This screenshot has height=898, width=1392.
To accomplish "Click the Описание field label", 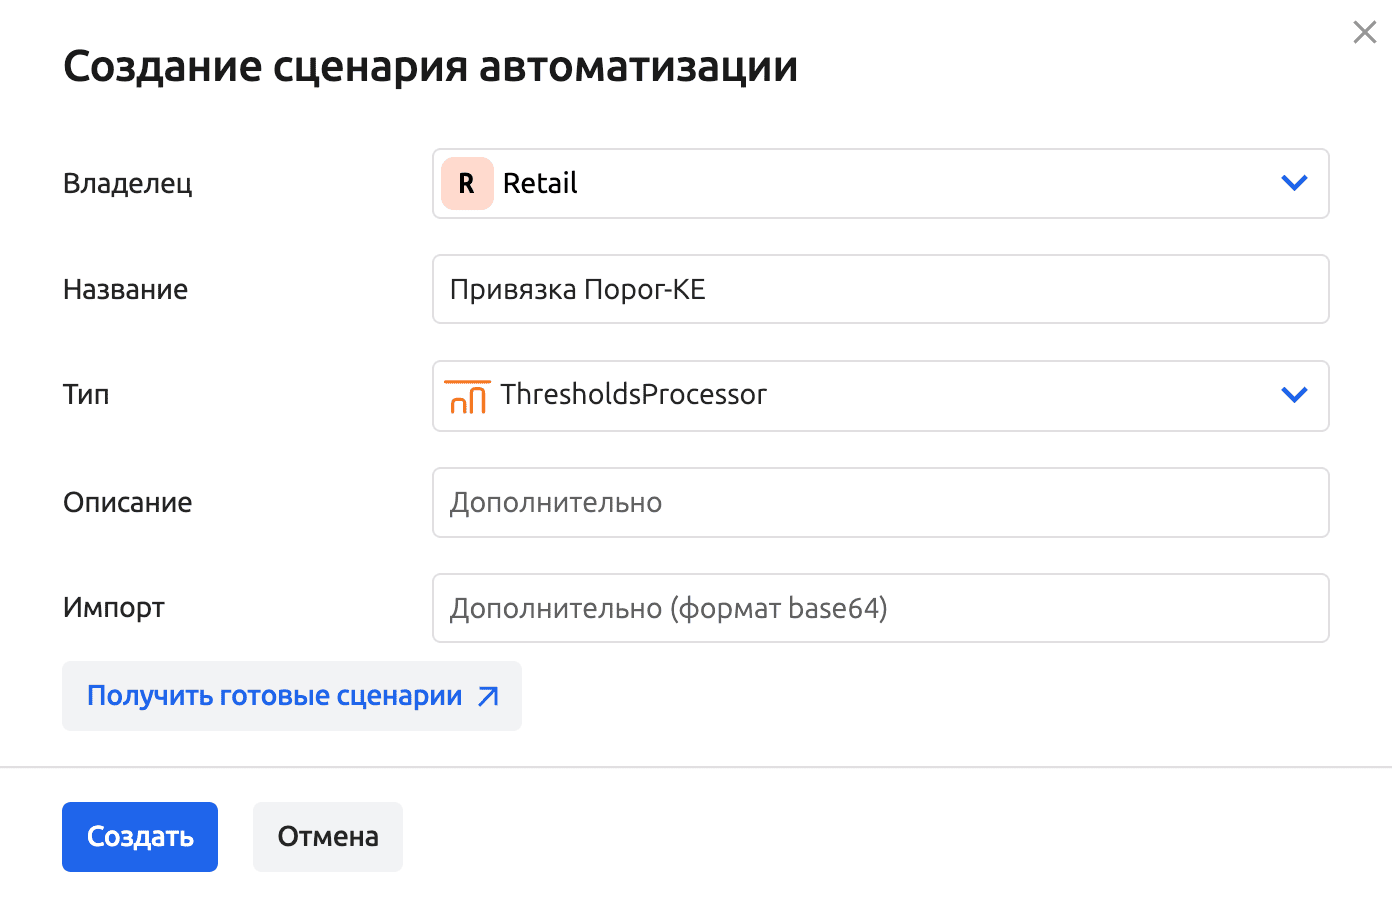I will 128,503.
